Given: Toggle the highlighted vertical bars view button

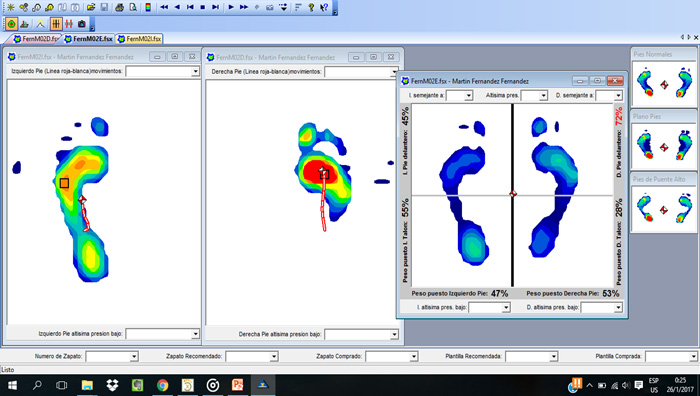Looking at the screenshot, I should point(56,24).
